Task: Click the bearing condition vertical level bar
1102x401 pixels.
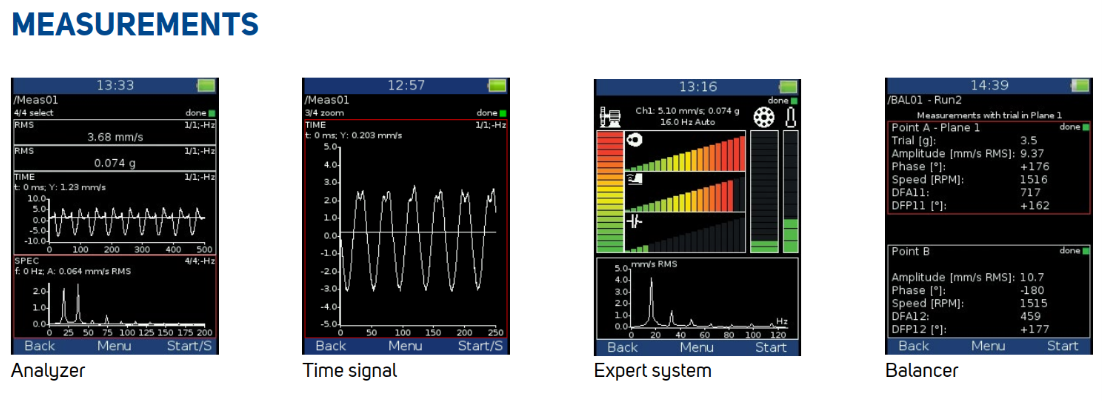Action: [x=765, y=191]
